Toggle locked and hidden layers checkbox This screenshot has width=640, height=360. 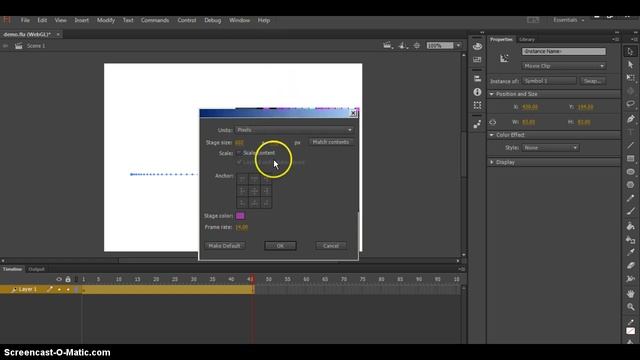[x=239, y=162]
